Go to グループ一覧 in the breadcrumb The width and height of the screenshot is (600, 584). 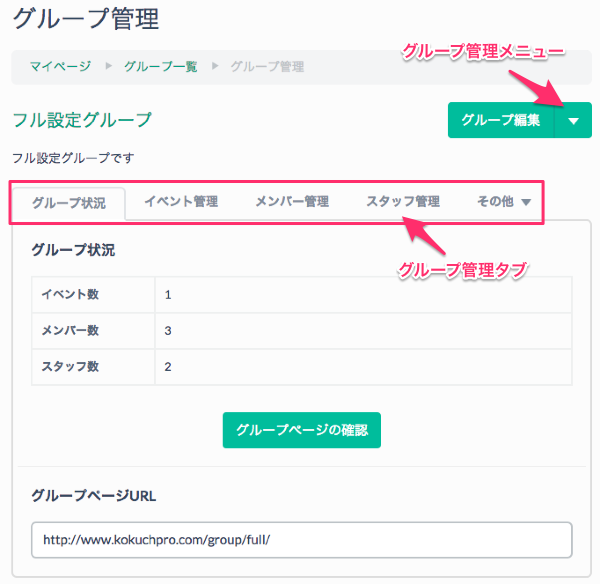click(x=160, y=67)
